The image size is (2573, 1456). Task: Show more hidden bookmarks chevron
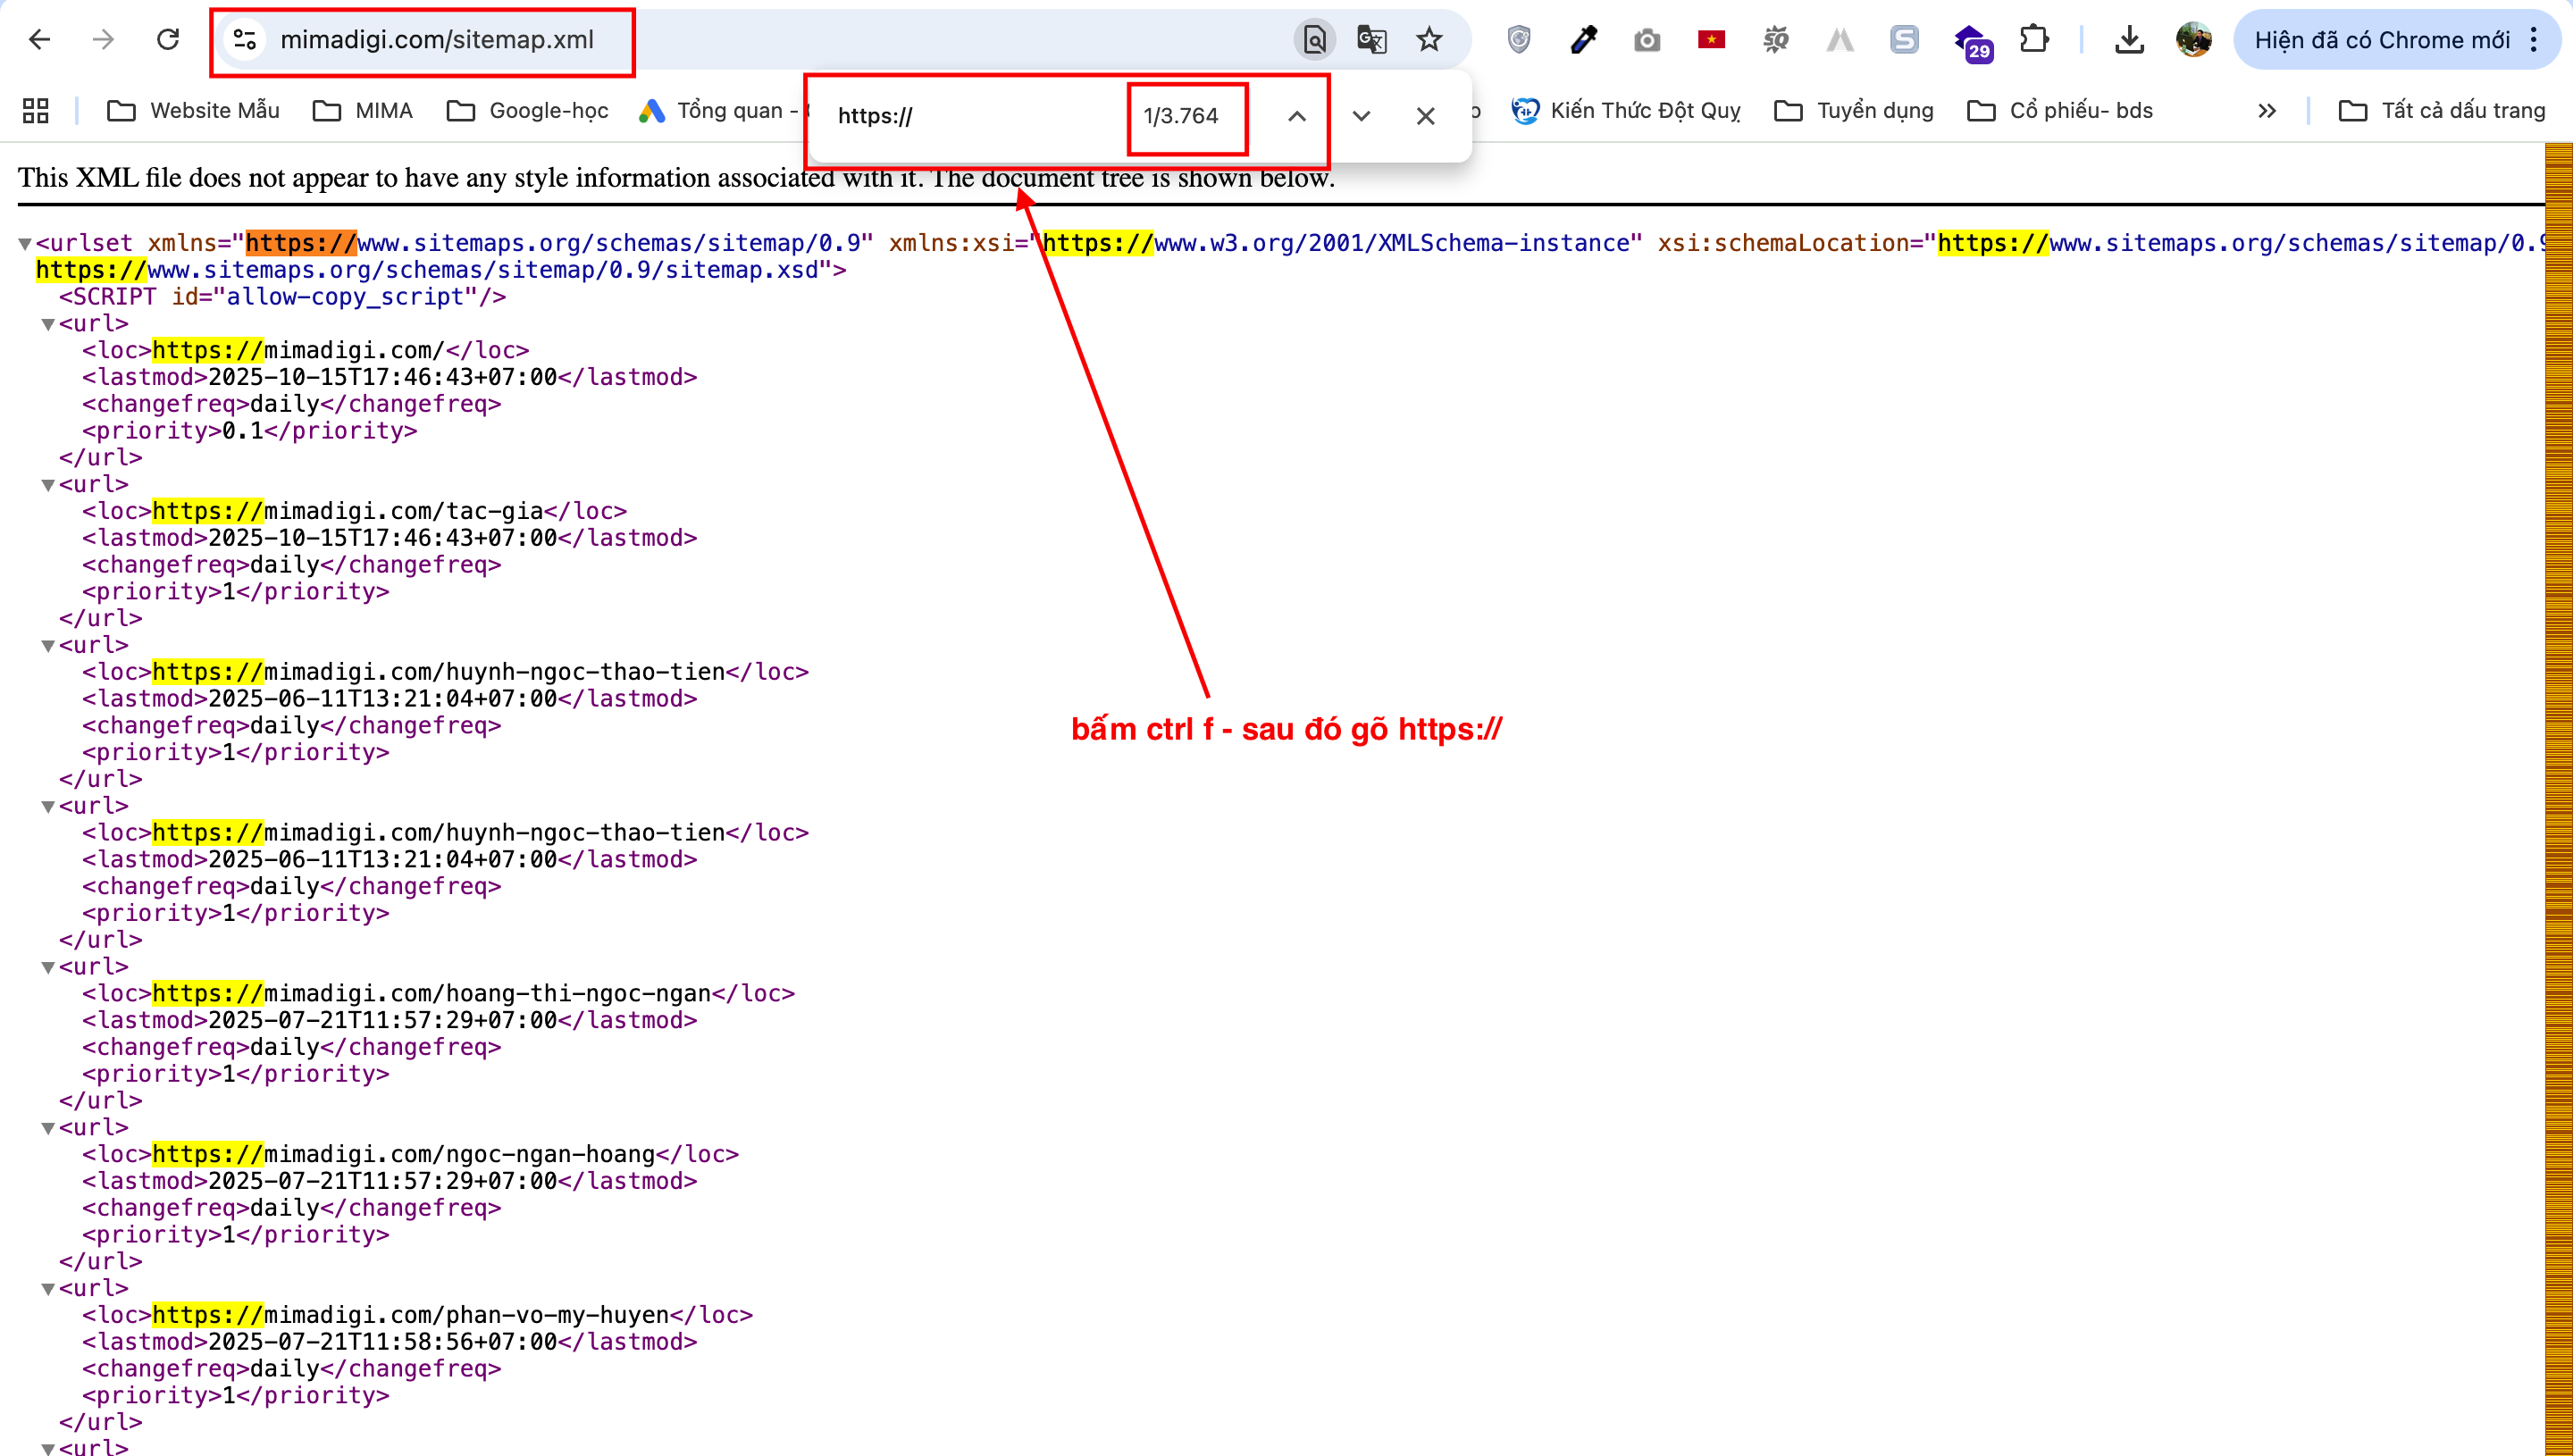coord(2267,110)
